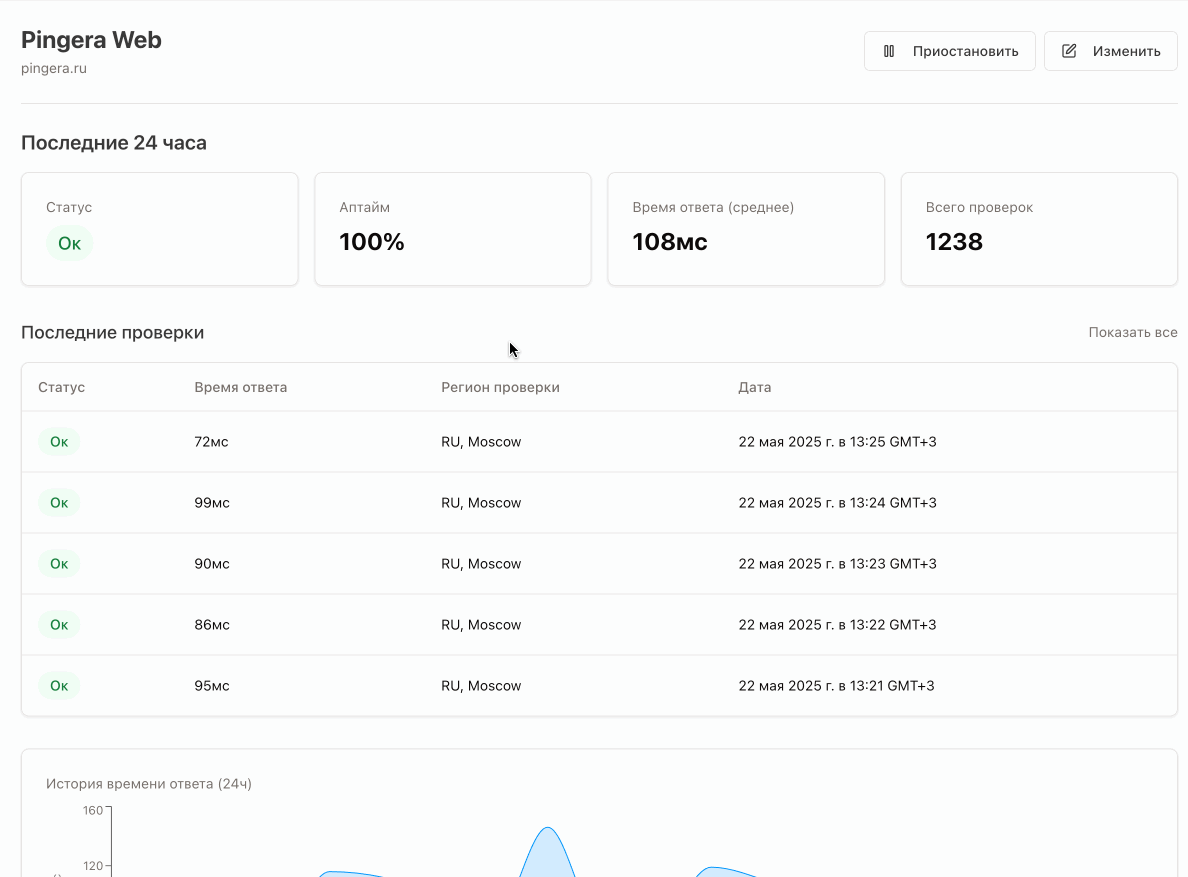Click the Время ответа (среднее) label
This screenshot has width=1188, height=877.
pyautogui.click(x=713, y=208)
